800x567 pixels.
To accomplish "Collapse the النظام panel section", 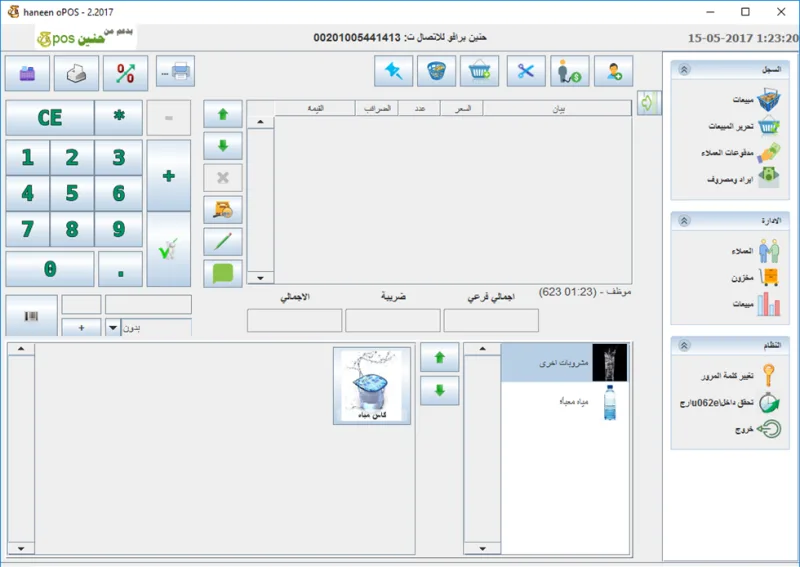I will pyautogui.click(x=684, y=346).
